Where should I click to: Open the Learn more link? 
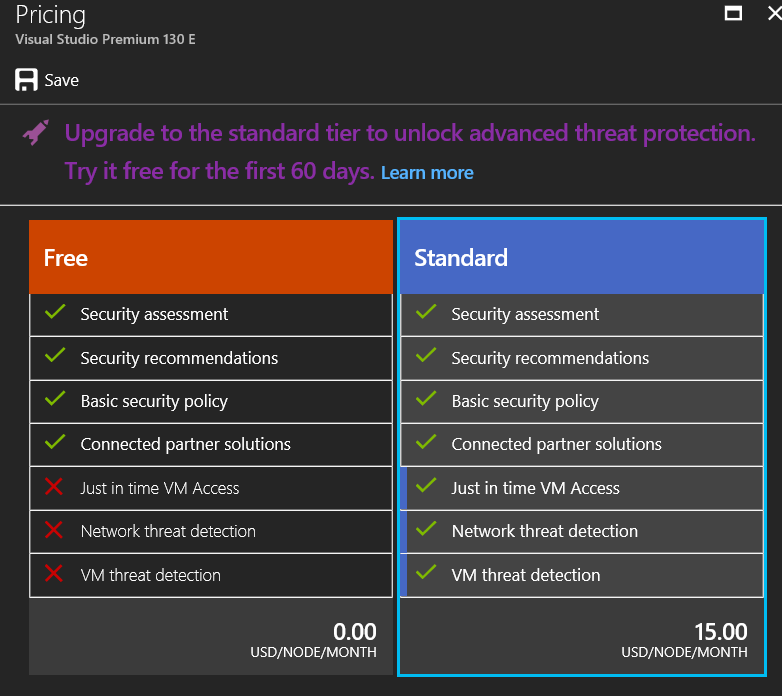[427, 173]
